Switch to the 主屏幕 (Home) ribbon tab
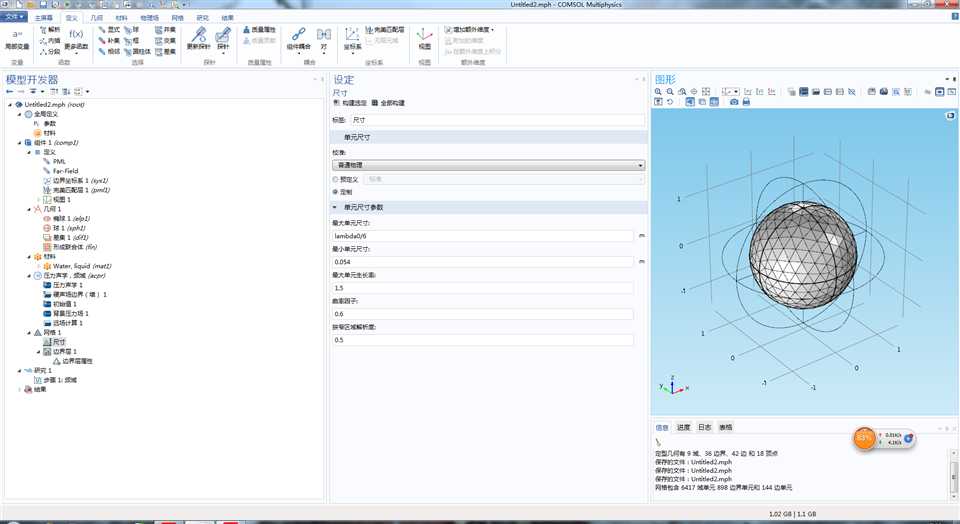 coord(43,18)
